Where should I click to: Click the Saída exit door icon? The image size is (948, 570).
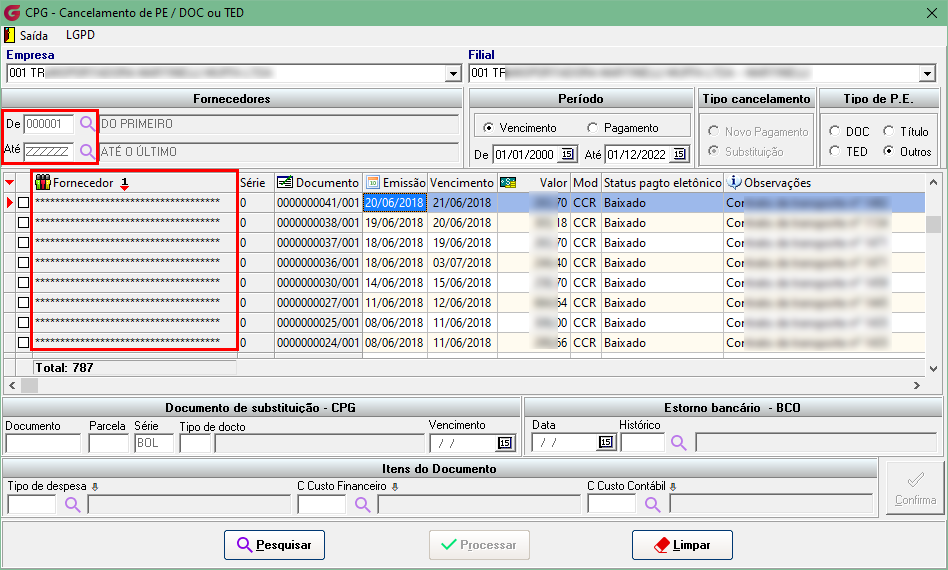(10, 35)
